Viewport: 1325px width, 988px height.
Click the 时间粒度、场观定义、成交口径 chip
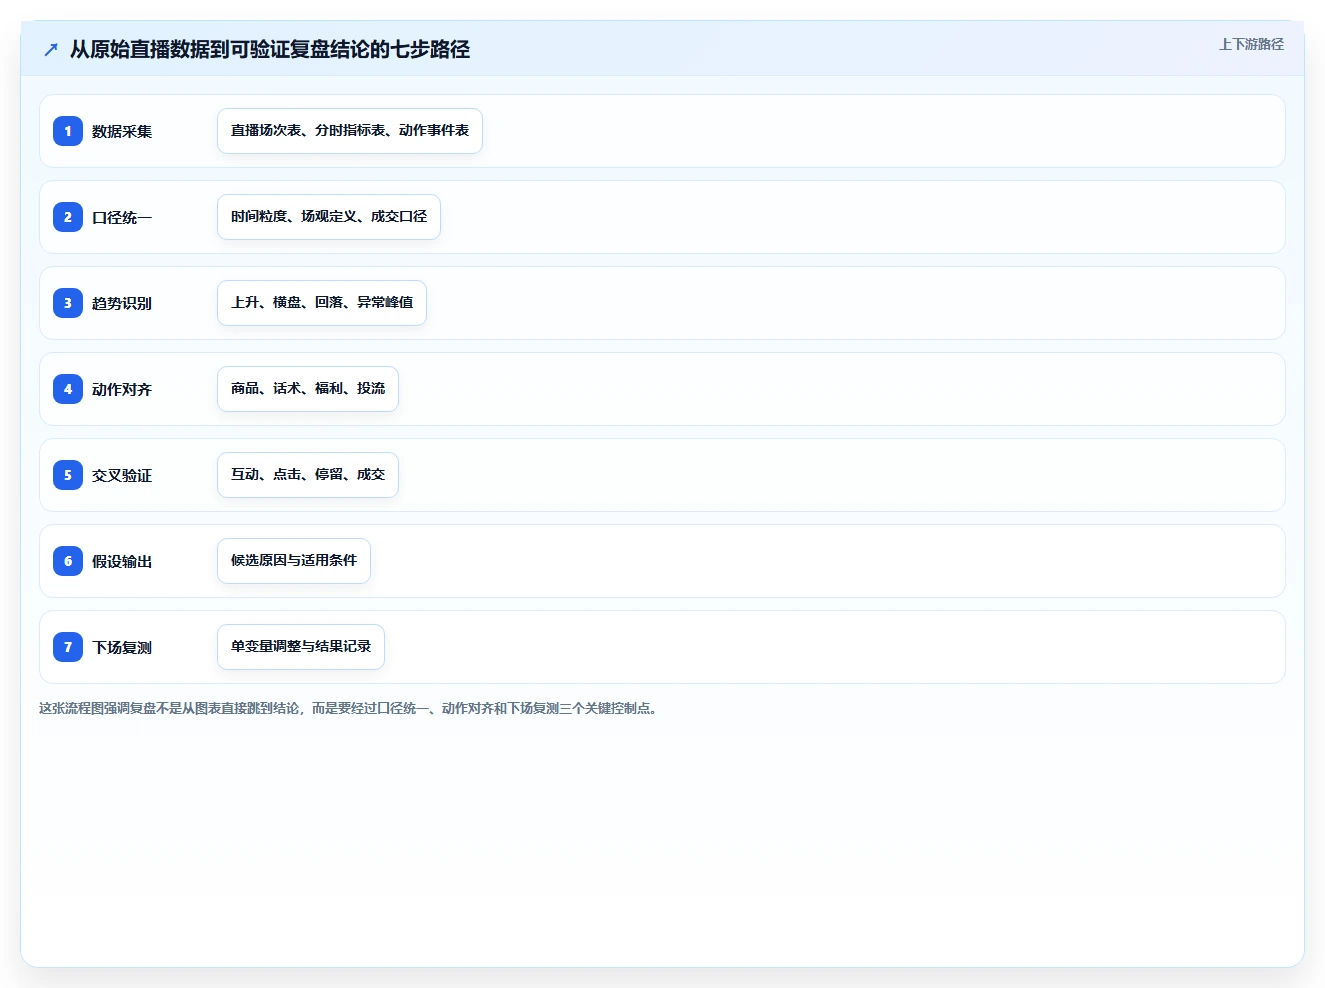[x=329, y=217]
